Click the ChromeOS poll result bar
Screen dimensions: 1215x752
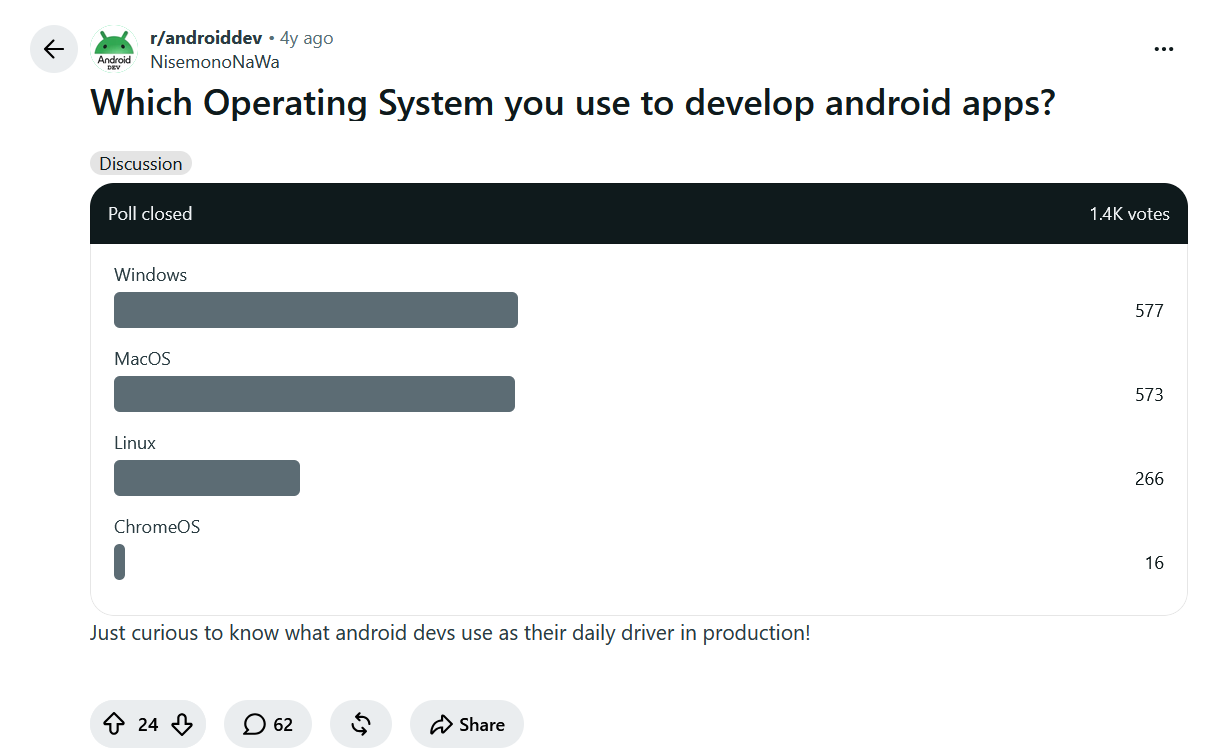tap(120, 562)
